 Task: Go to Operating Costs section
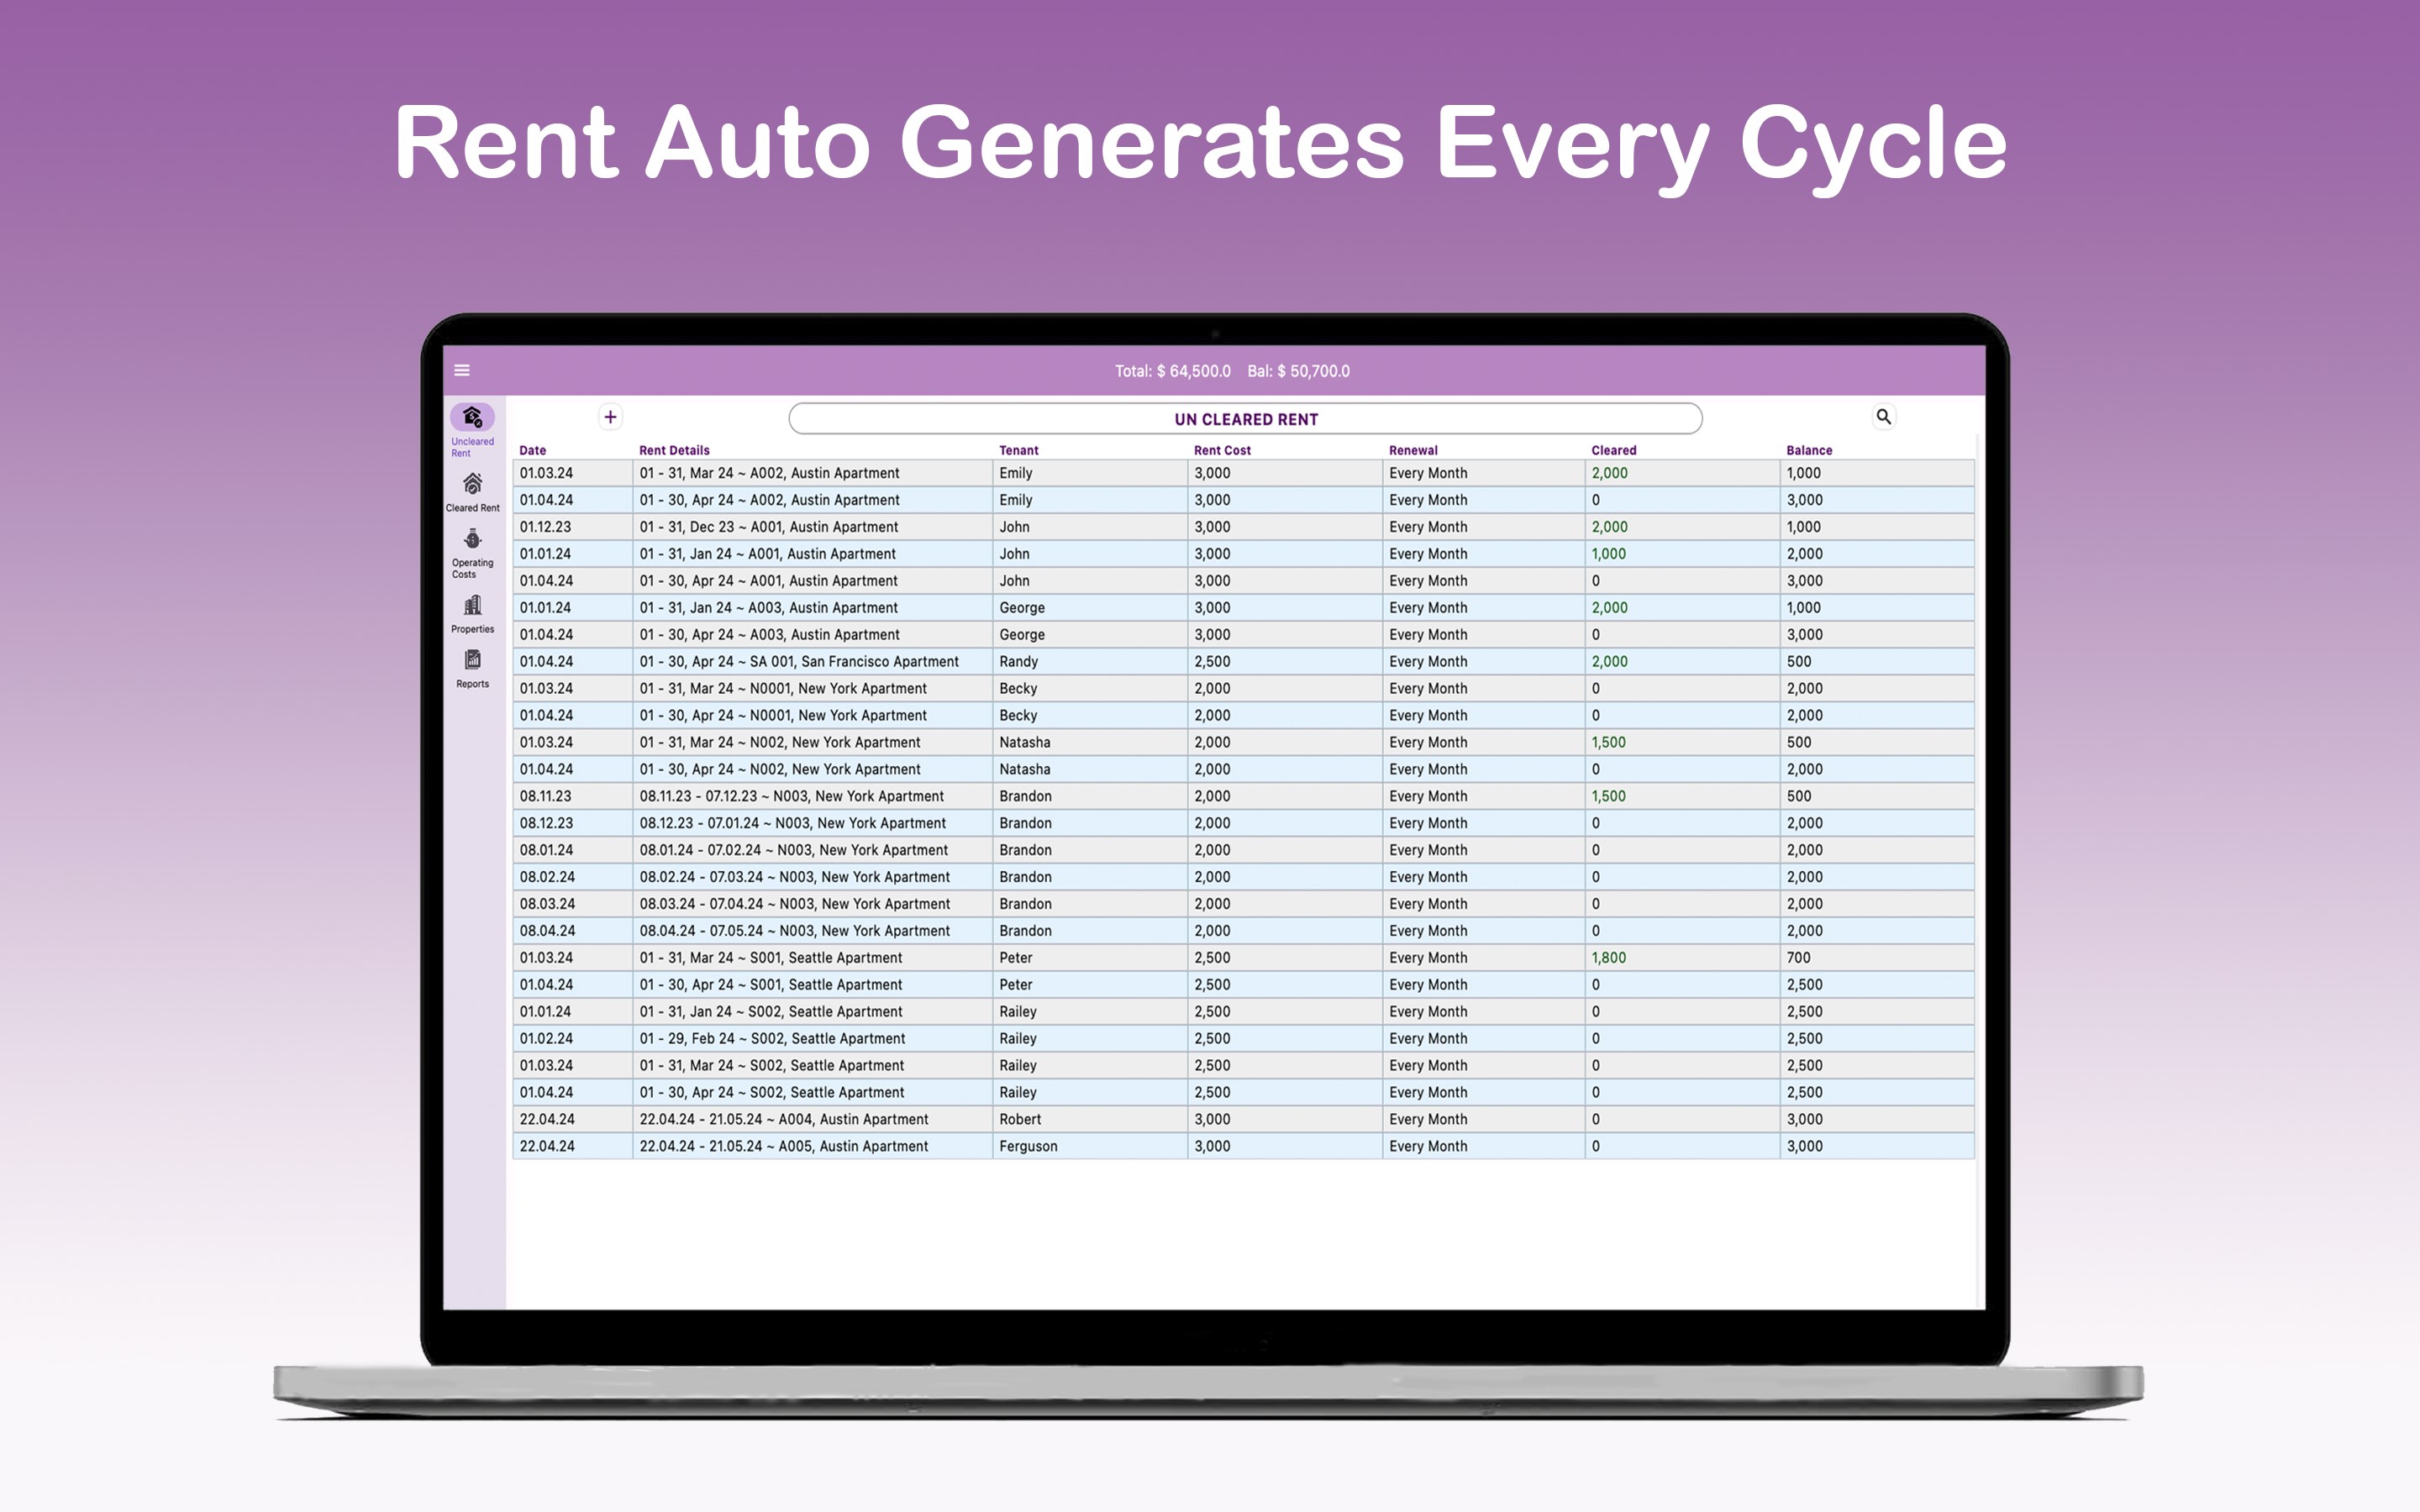point(472,541)
